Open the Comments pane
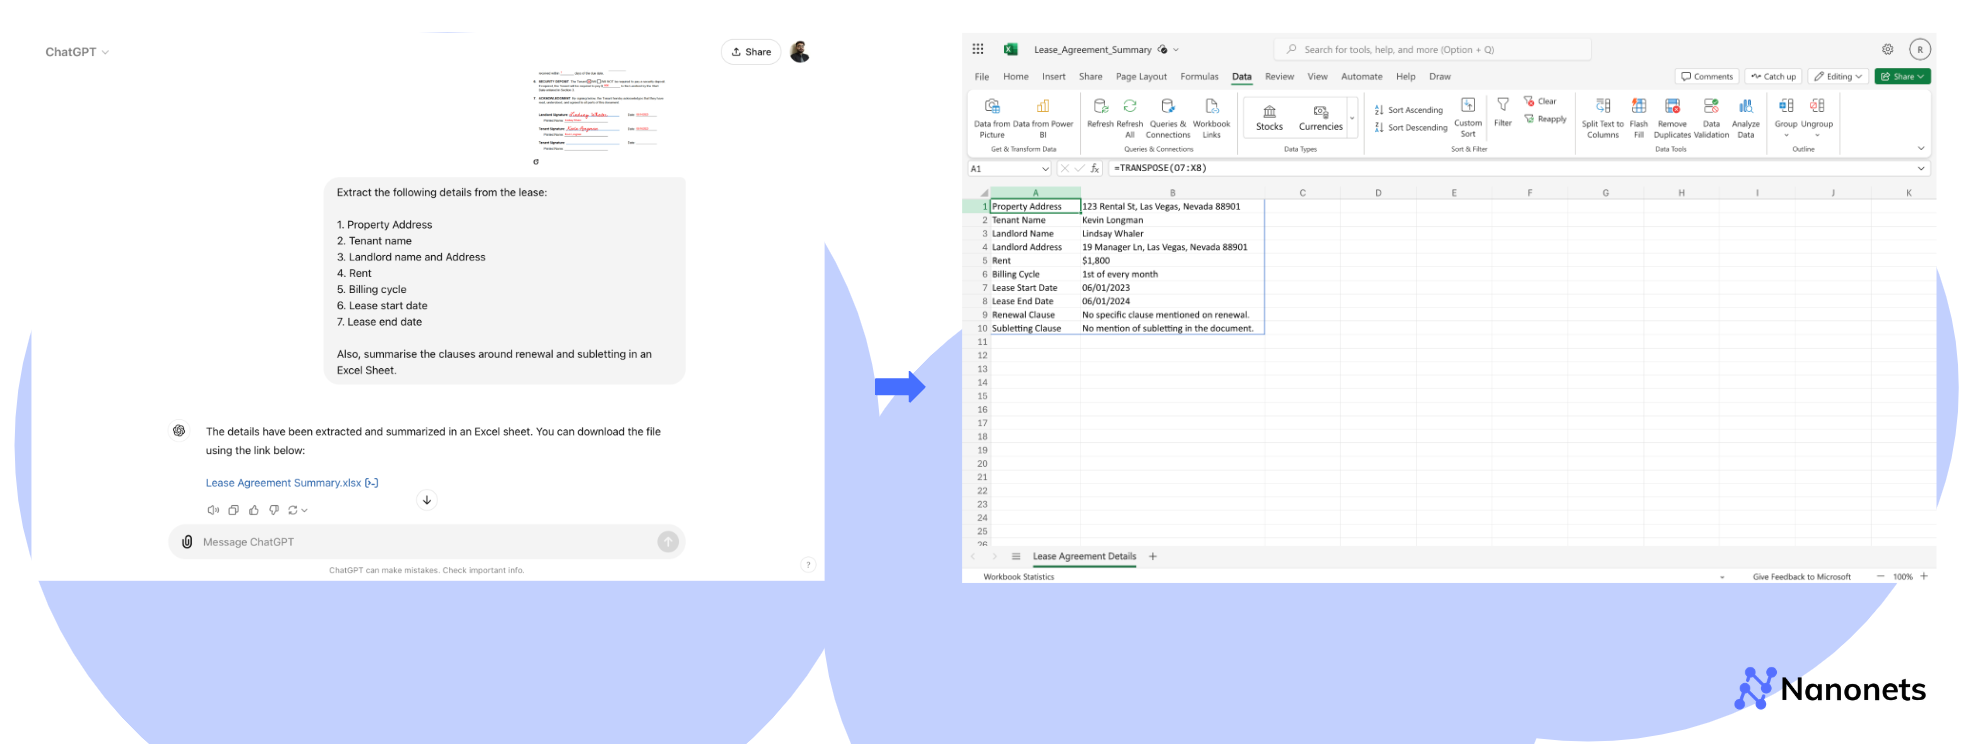 point(1707,76)
